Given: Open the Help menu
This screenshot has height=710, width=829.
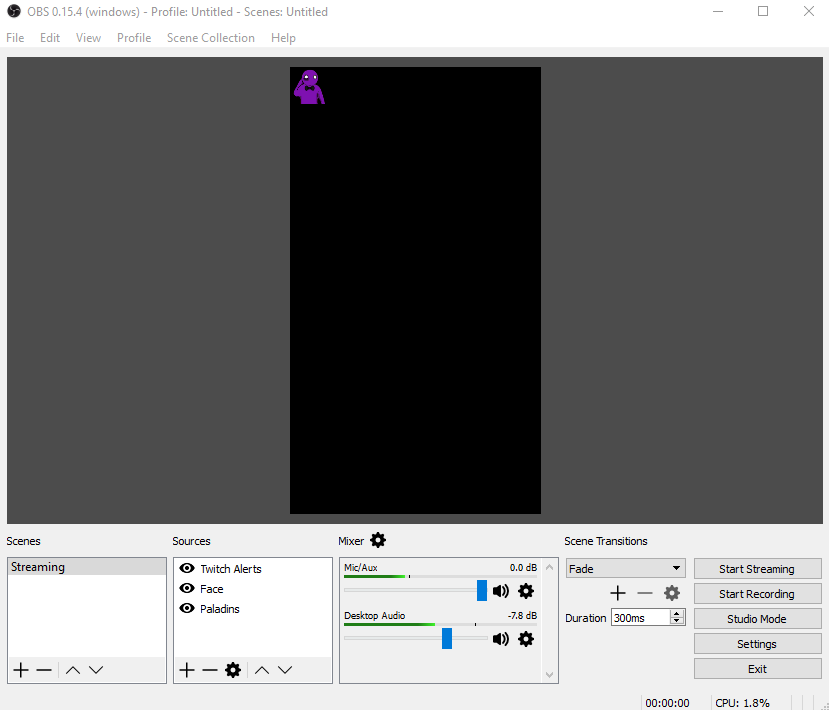Looking at the screenshot, I should point(283,38).
